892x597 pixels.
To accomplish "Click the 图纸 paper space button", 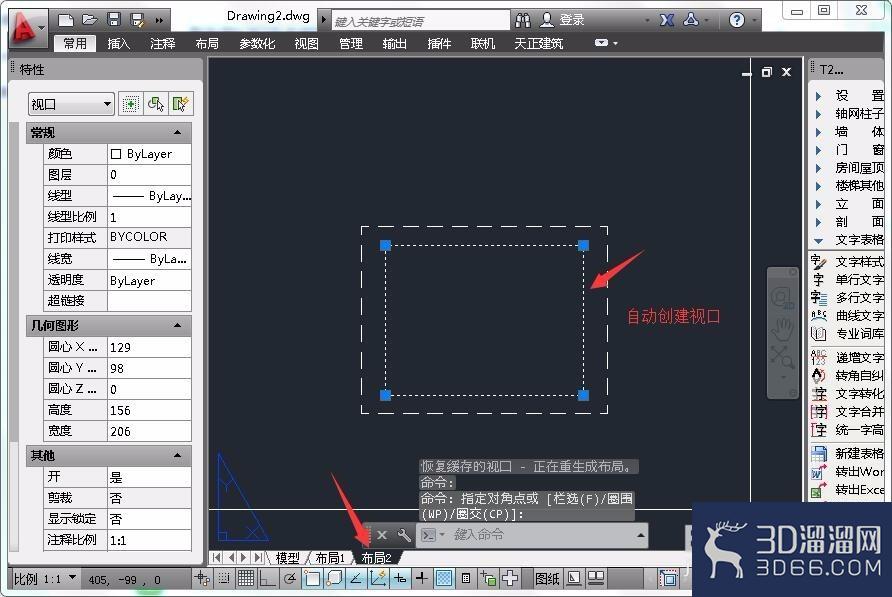I will [547, 579].
